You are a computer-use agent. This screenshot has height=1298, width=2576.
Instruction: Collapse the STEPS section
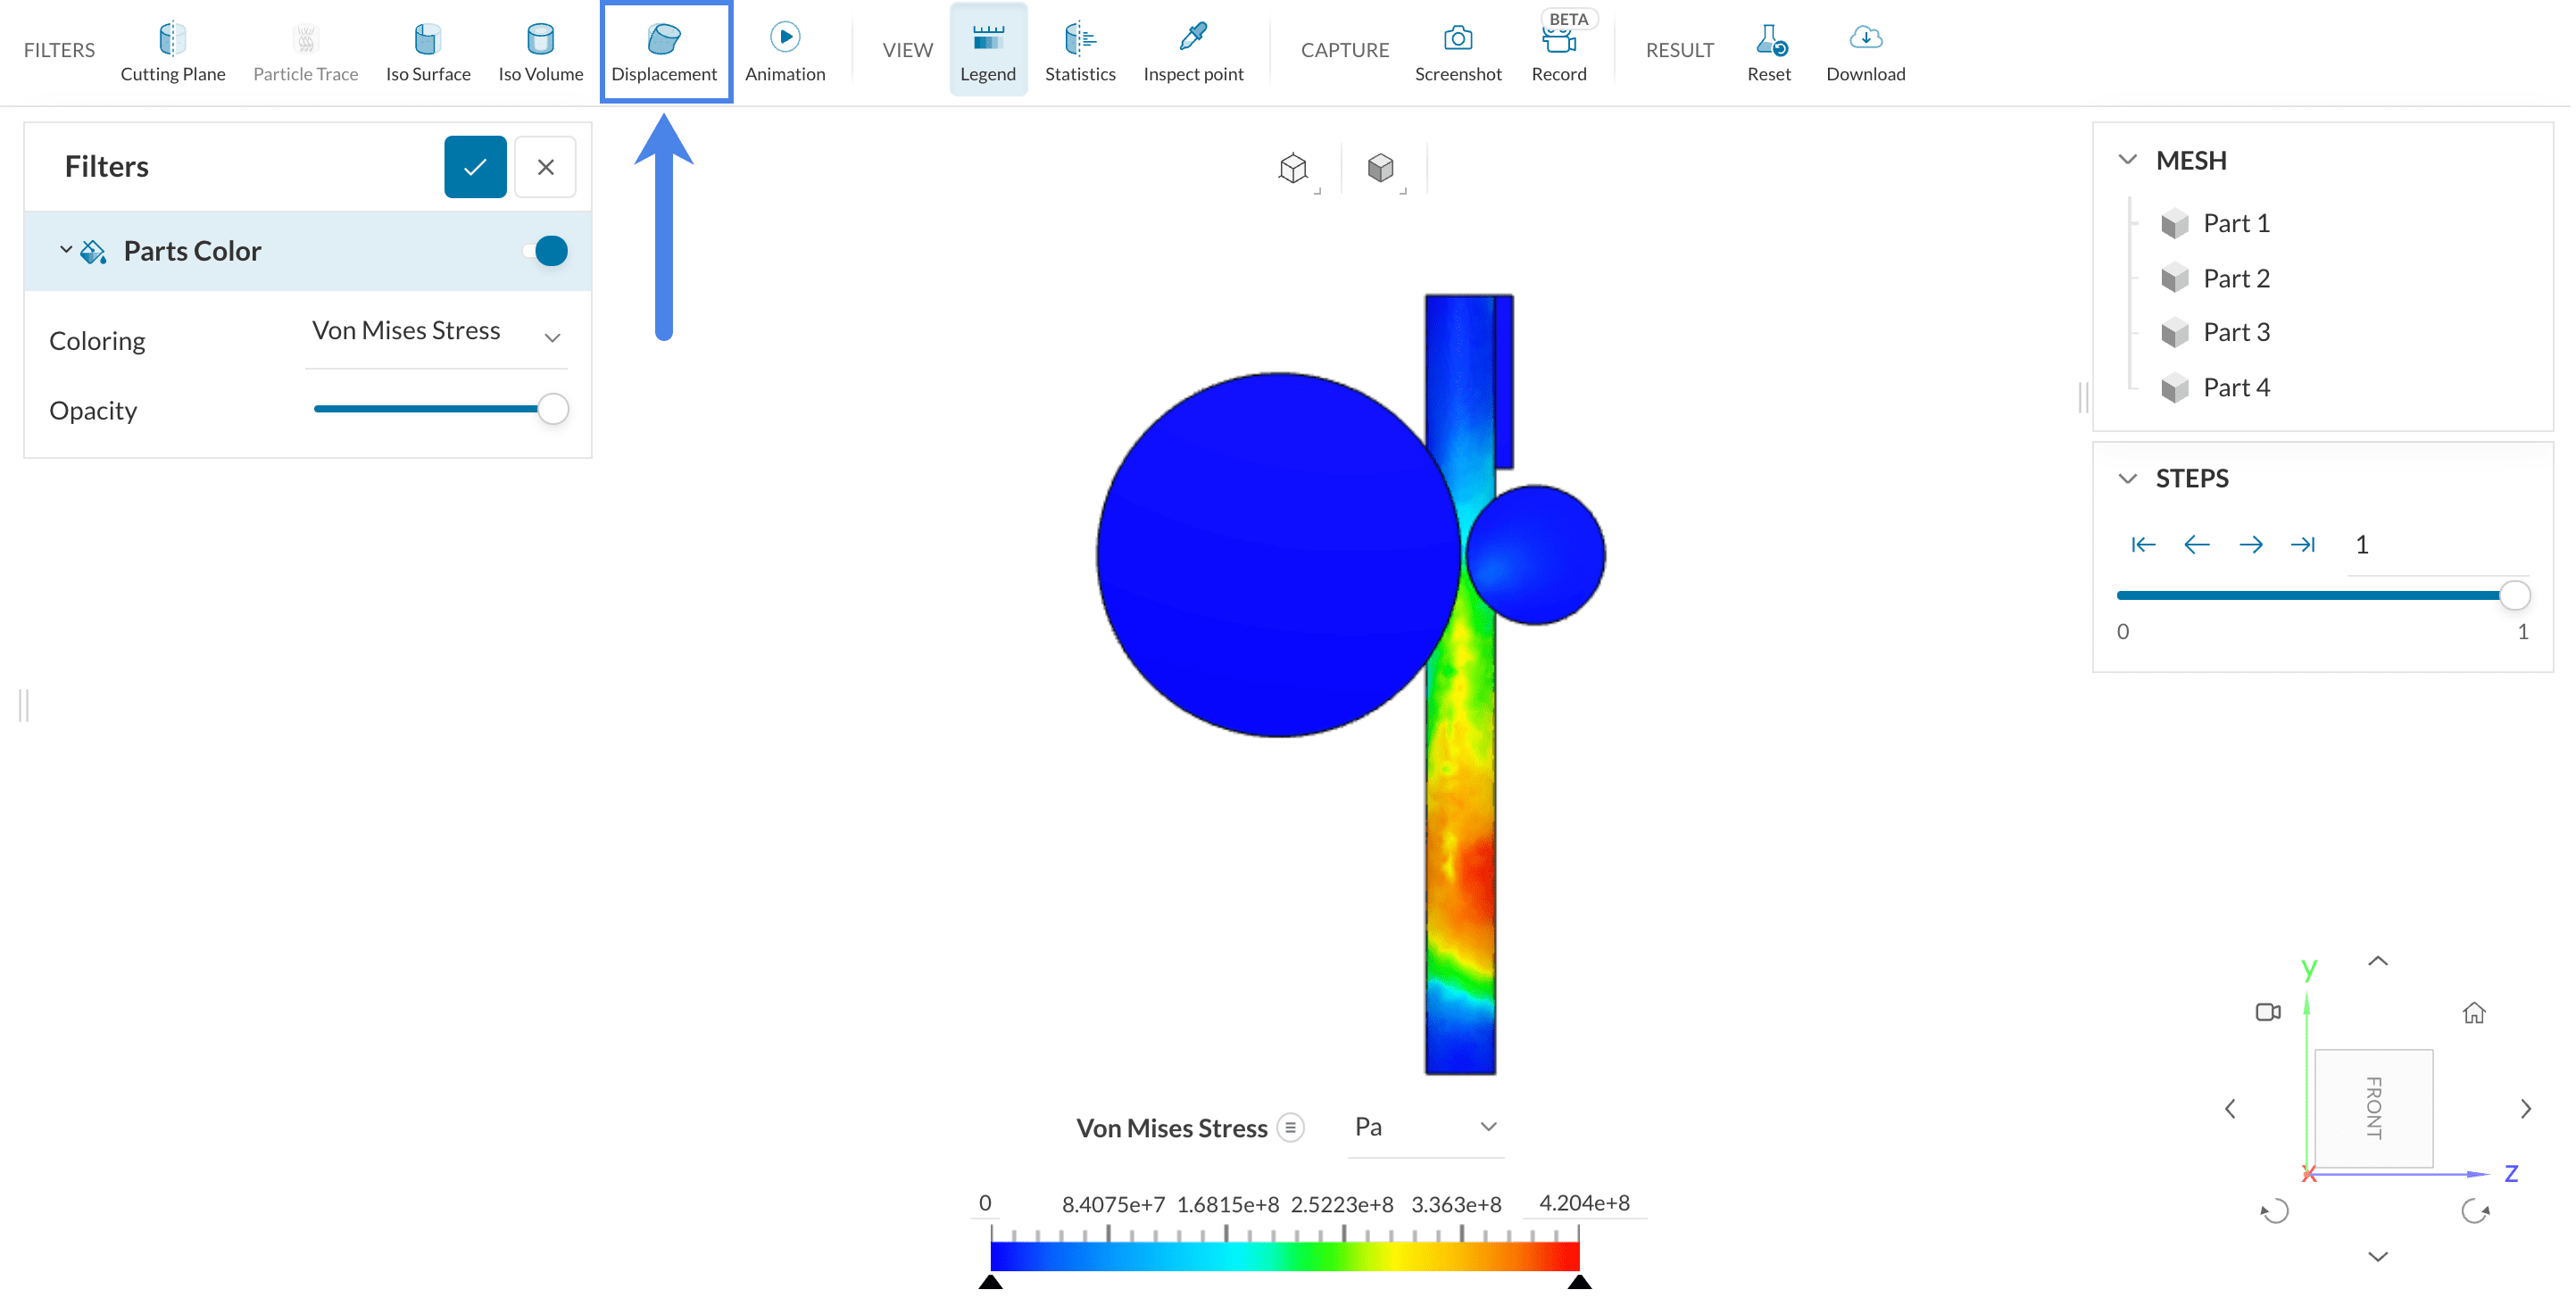[x=2128, y=478]
